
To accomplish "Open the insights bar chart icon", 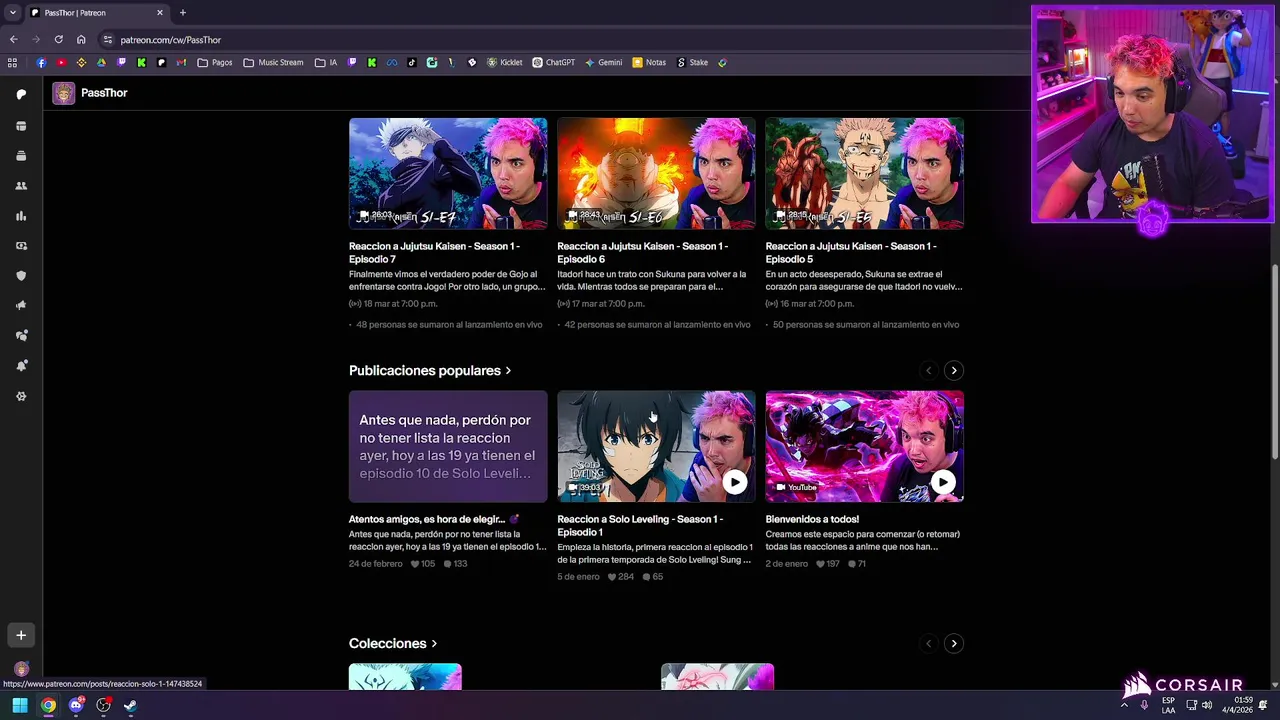I will pyautogui.click(x=21, y=216).
